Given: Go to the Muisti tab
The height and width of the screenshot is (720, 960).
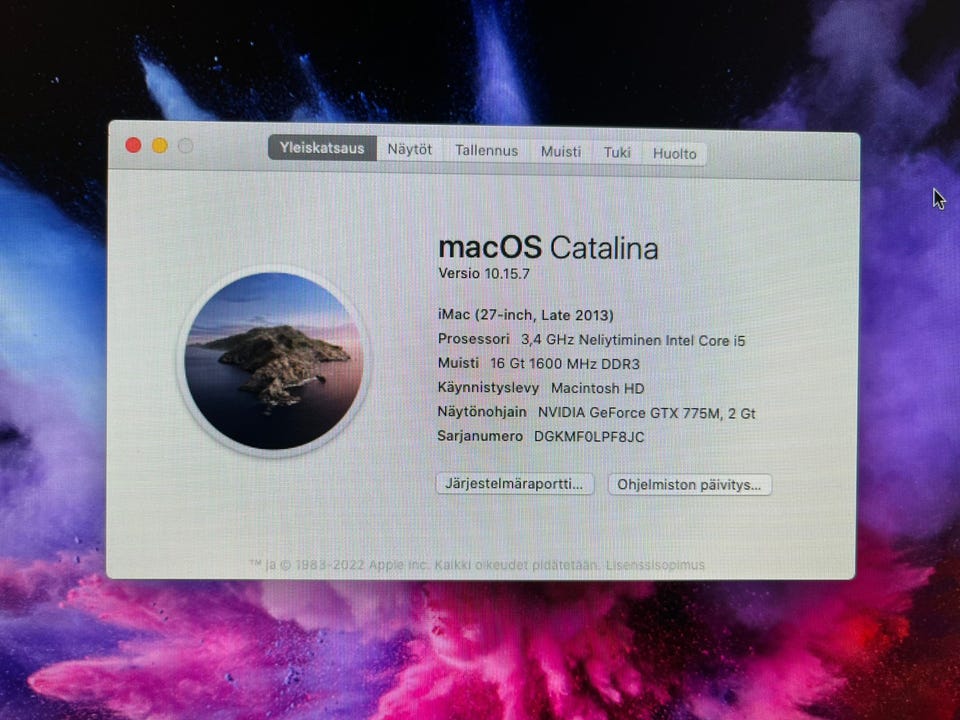Looking at the screenshot, I should pyautogui.click(x=561, y=152).
